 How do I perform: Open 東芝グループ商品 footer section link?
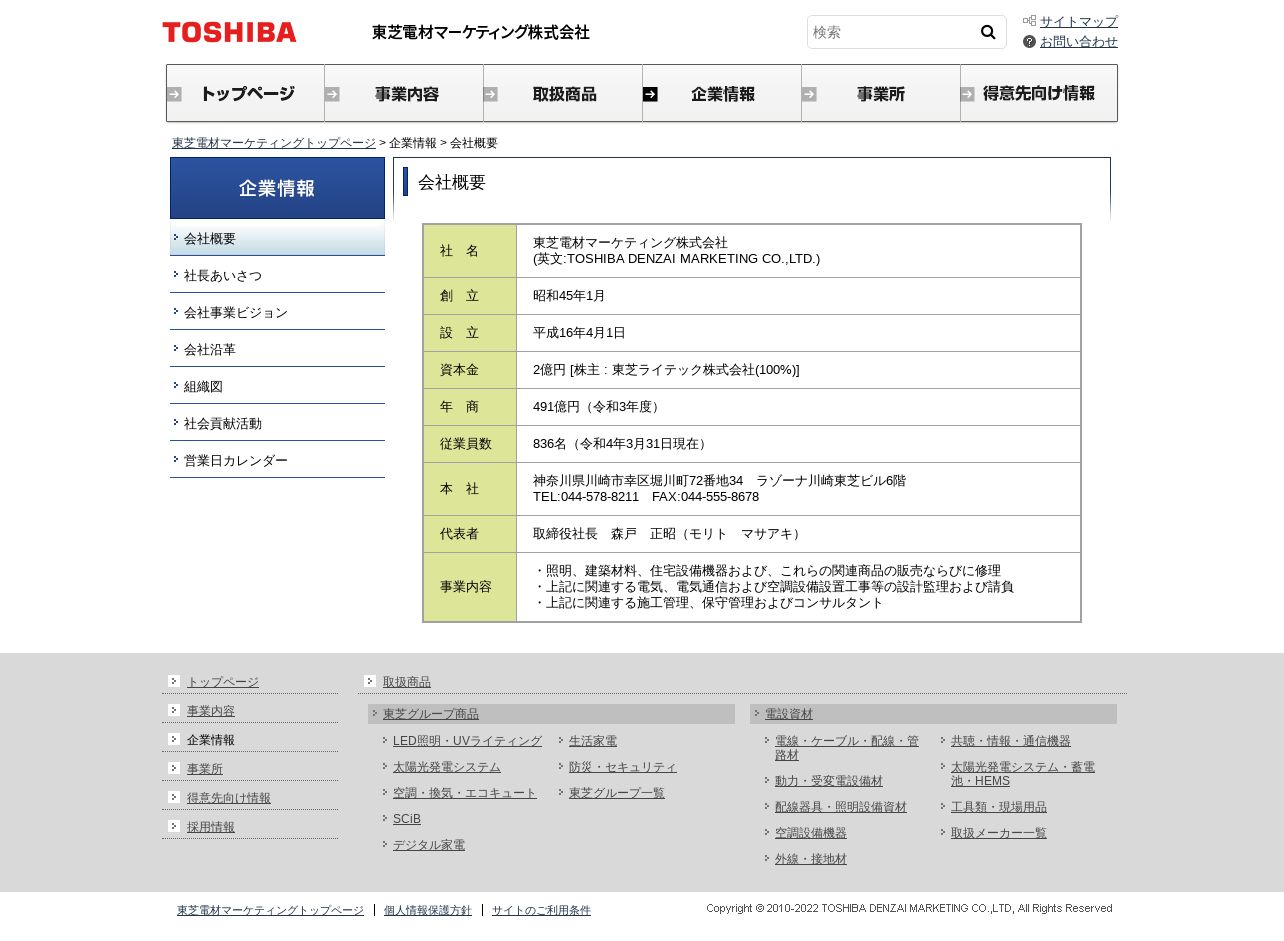click(431, 714)
